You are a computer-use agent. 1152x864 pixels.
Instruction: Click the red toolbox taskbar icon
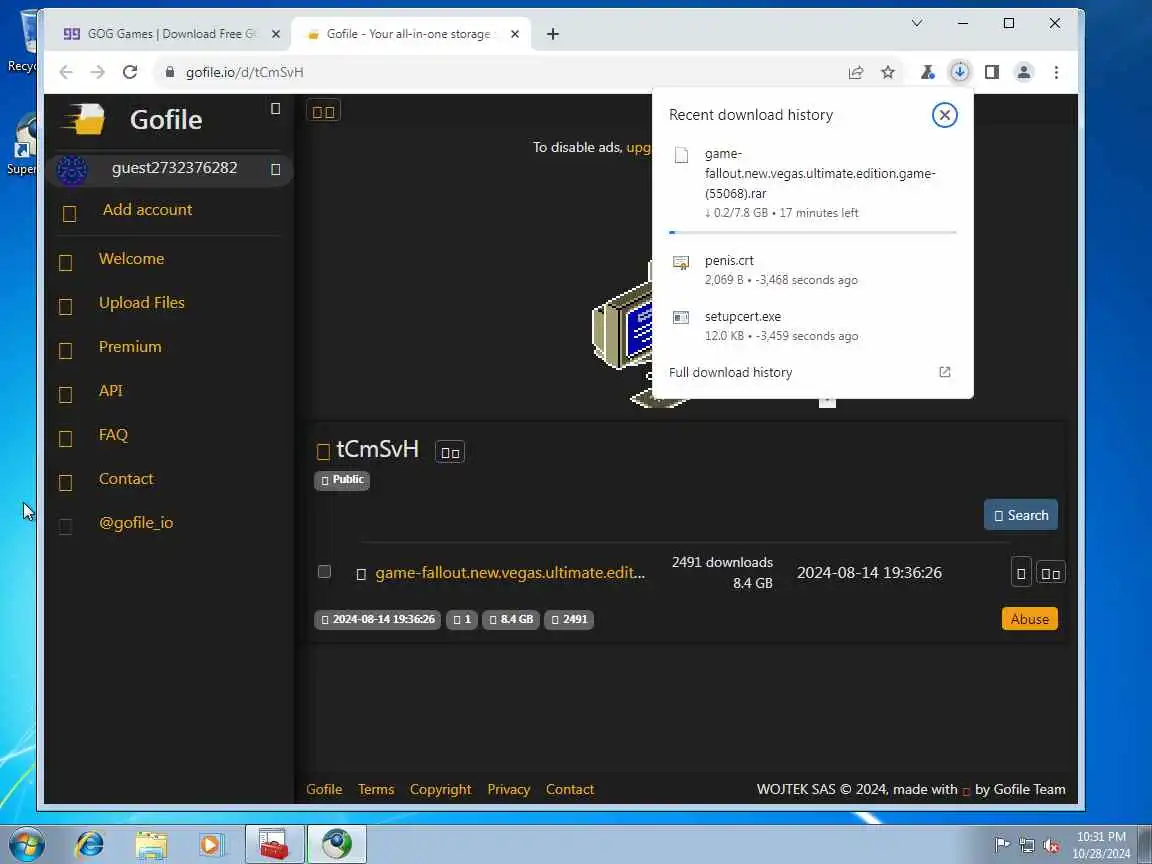274,844
